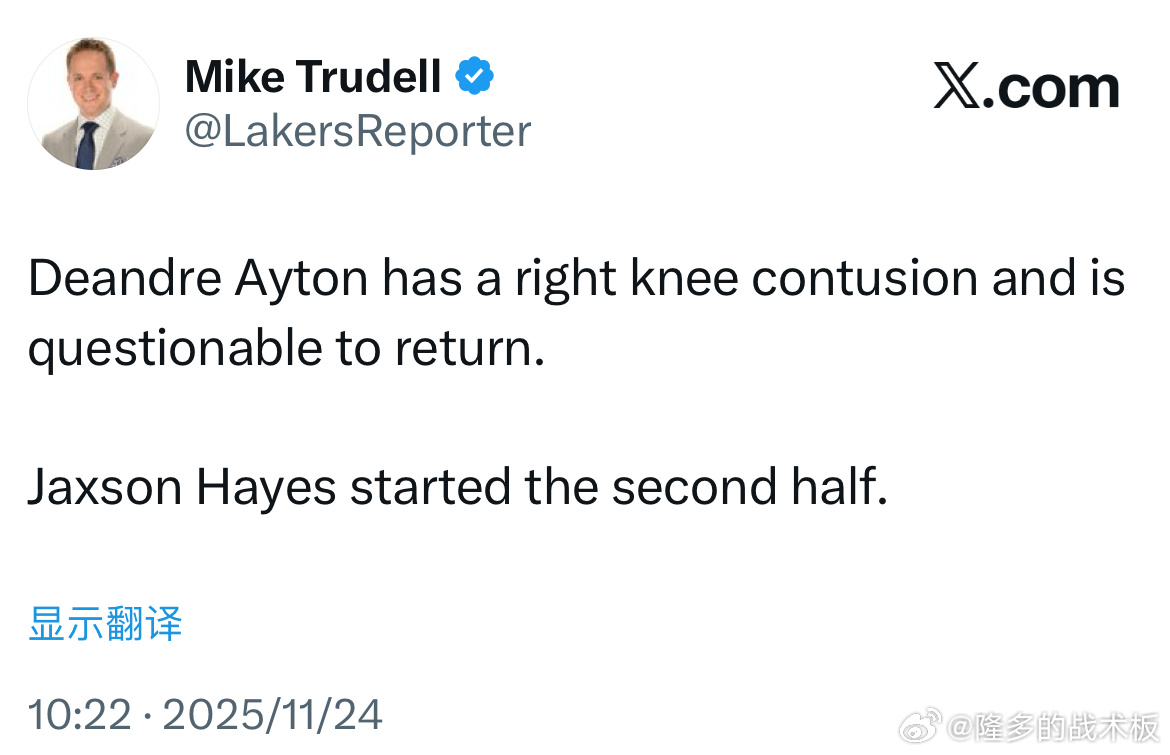Image resolution: width=1170 pixels, height=755 pixels.
Task: Click the phrase "questionable to return."
Action: 286,349
